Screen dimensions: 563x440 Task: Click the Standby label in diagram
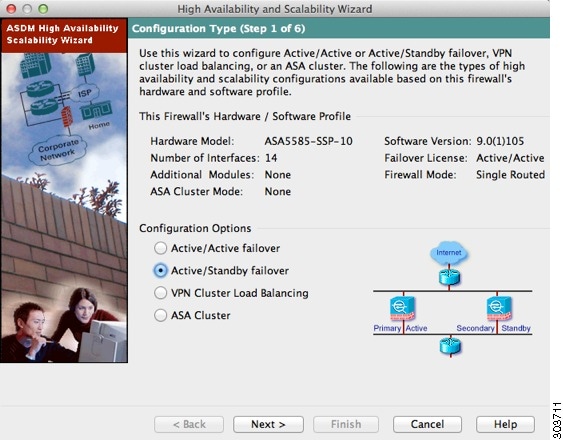point(516,328)
